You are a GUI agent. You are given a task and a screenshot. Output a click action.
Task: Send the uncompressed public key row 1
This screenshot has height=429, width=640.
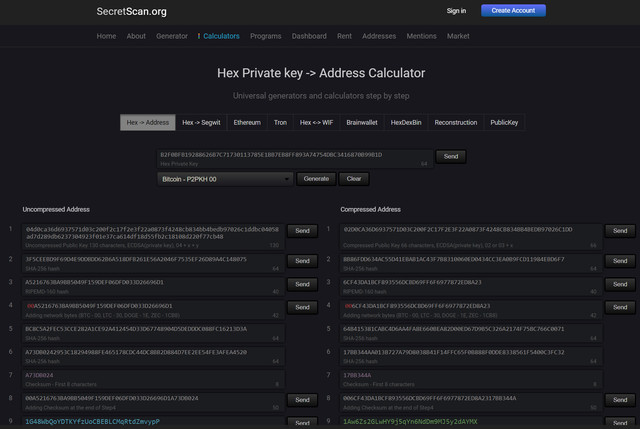point(302,231)
